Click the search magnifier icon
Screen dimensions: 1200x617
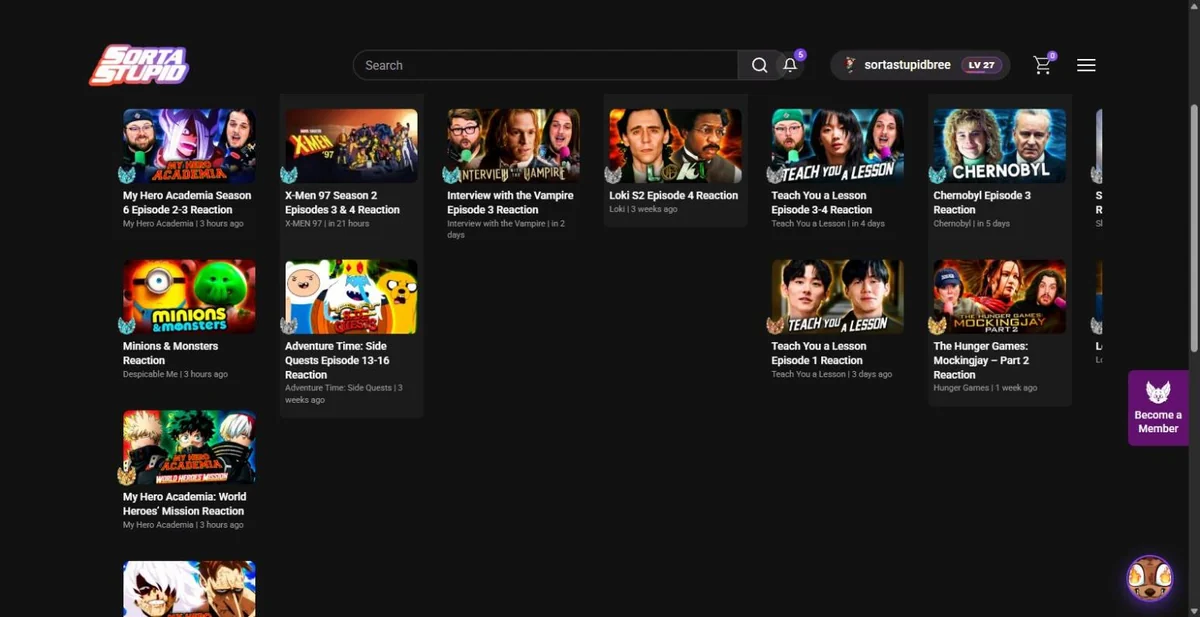760,65
